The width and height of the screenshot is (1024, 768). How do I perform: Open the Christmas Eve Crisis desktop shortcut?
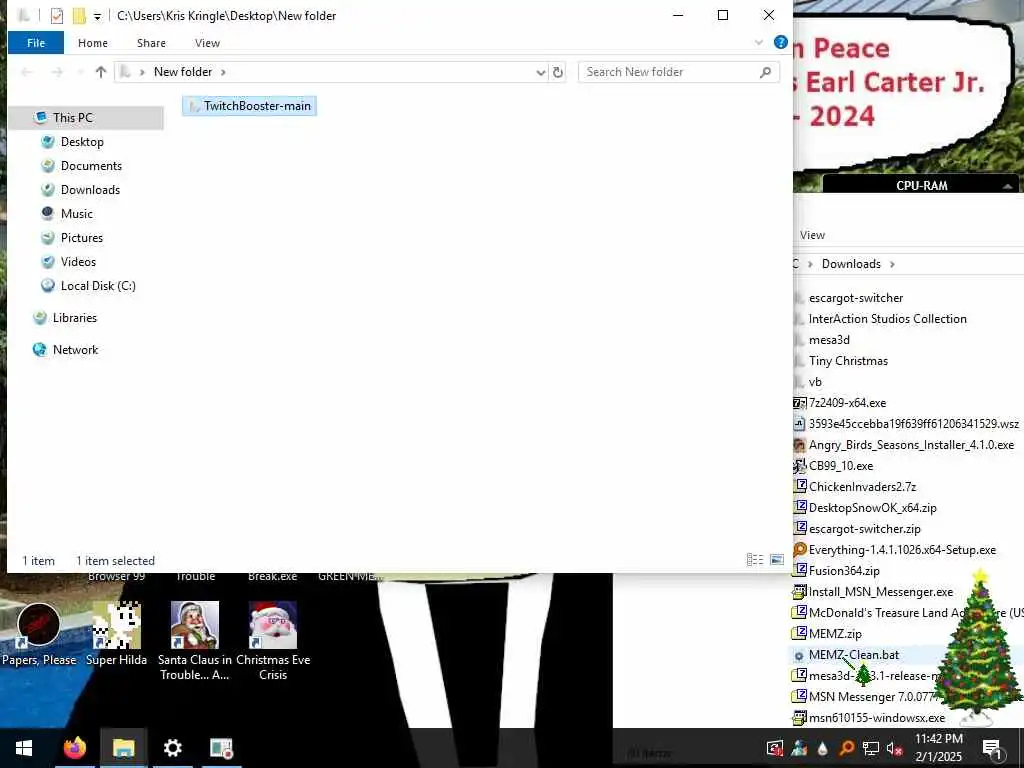(x=273, y=641)
